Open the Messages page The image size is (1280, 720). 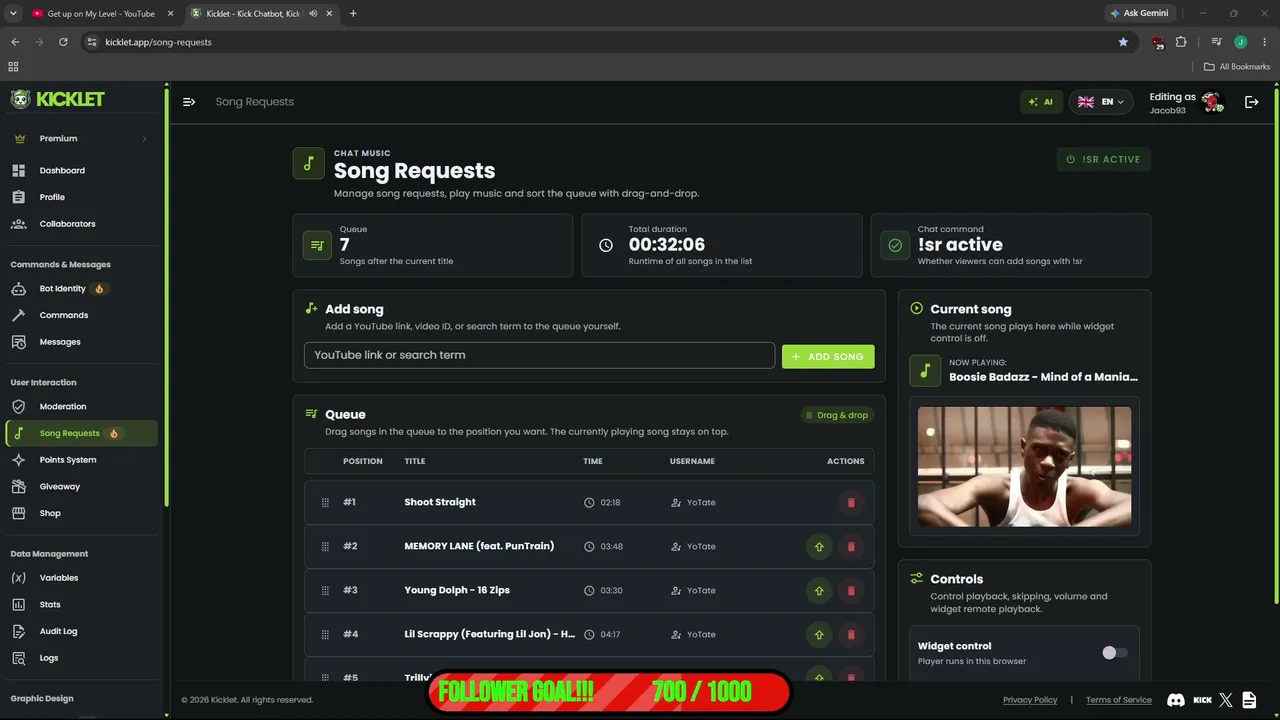[x=60, y=342]
